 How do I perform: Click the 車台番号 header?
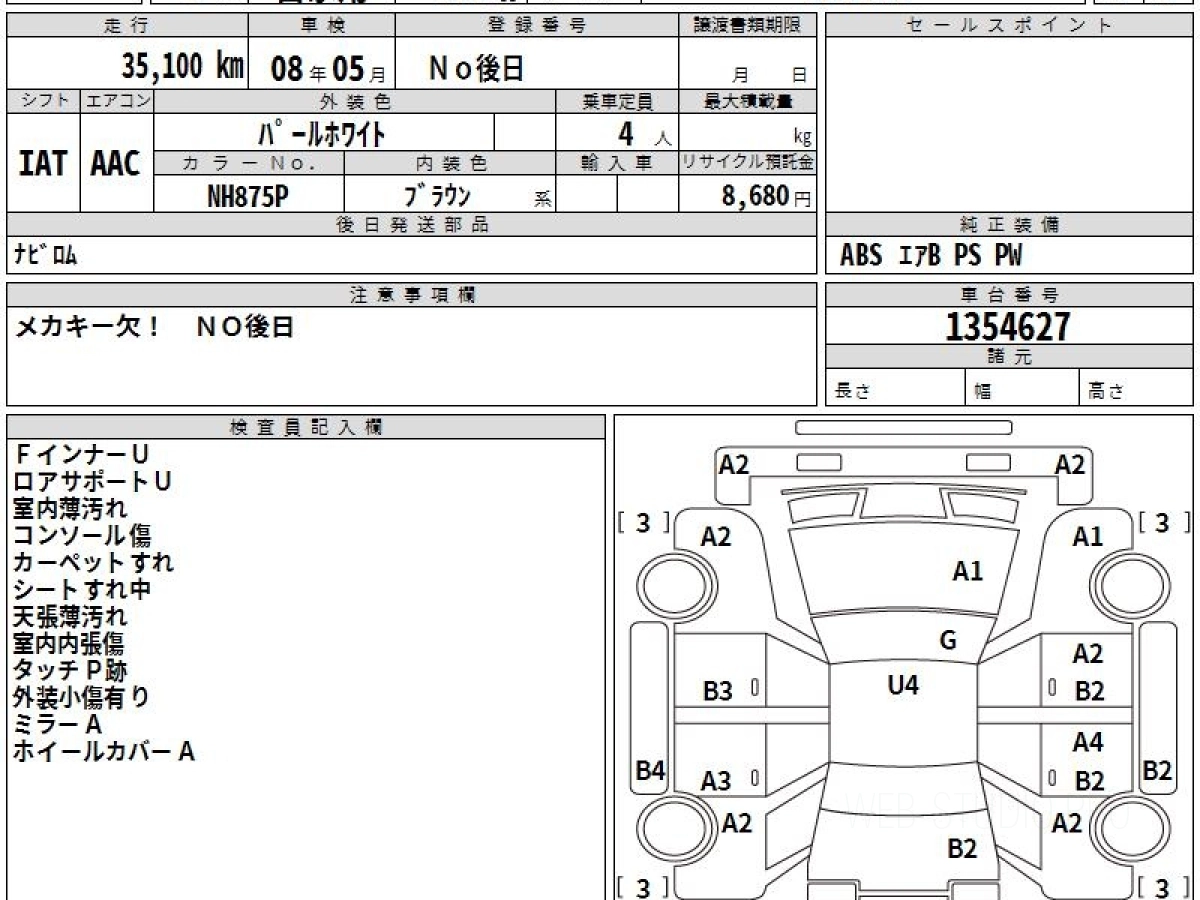[1009, 295]
